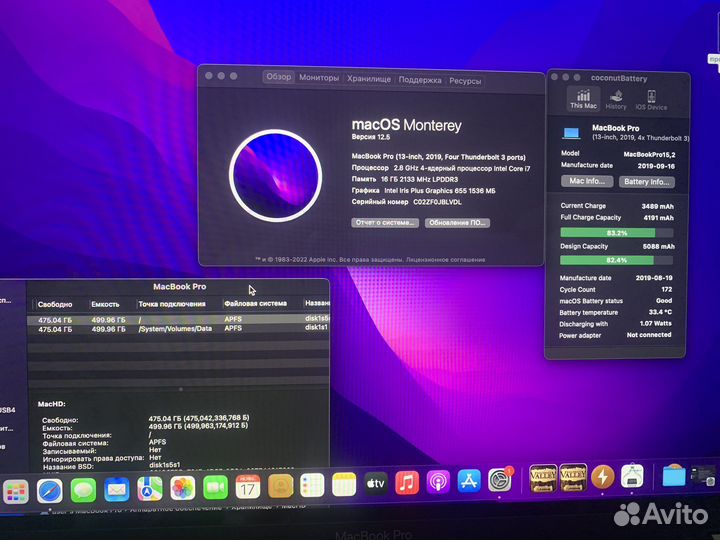
Task: Open App Store in the Dock
Action: tap(469, 481)
